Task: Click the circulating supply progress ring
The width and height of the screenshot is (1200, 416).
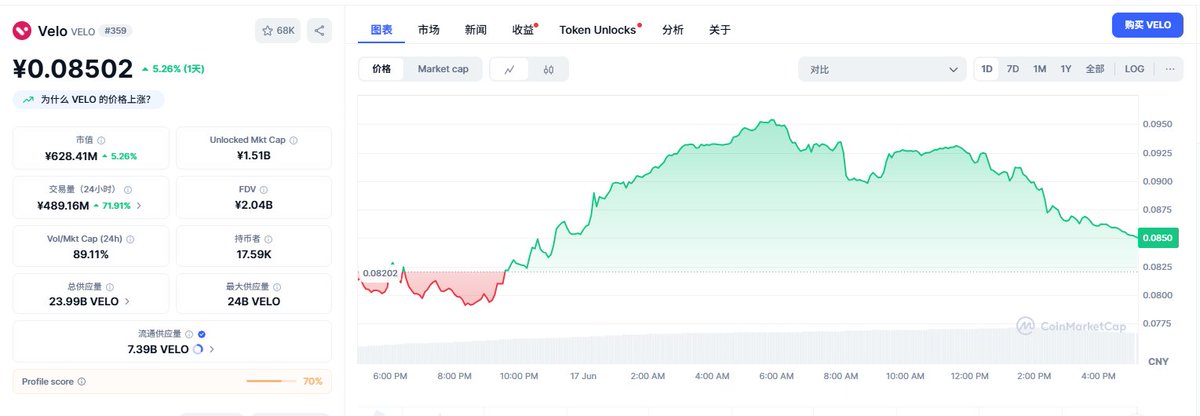Action: tap(198, 349)
